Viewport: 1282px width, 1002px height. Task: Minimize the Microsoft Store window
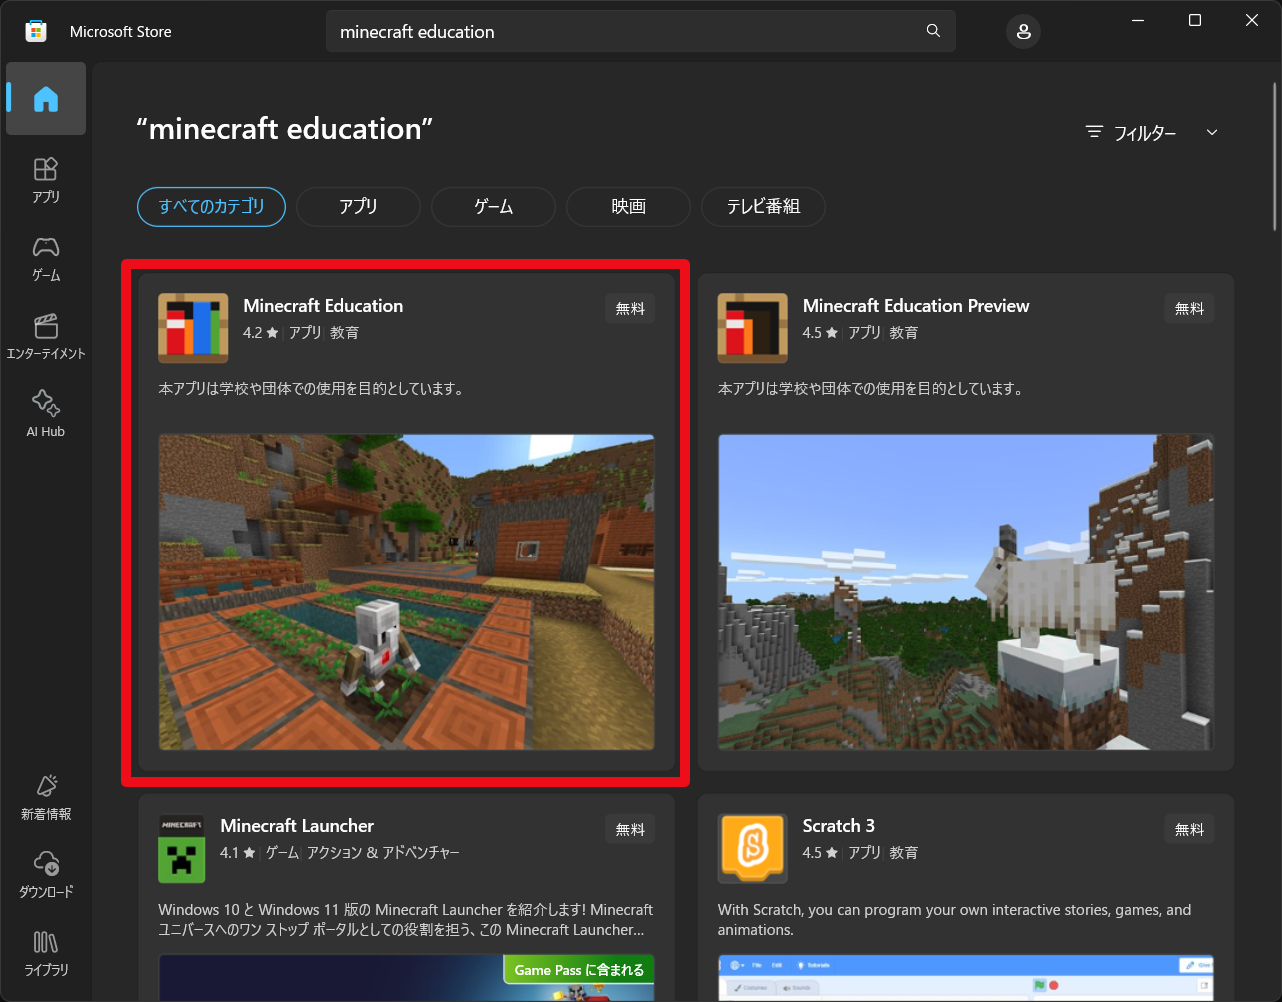click(x=1138, y=20)
